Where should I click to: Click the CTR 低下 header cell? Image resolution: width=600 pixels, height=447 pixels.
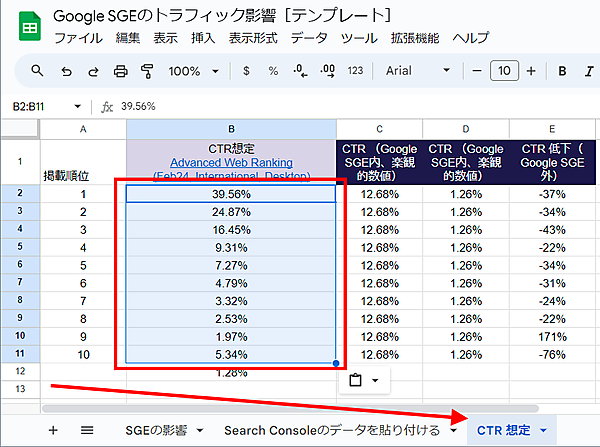point(552,162)
